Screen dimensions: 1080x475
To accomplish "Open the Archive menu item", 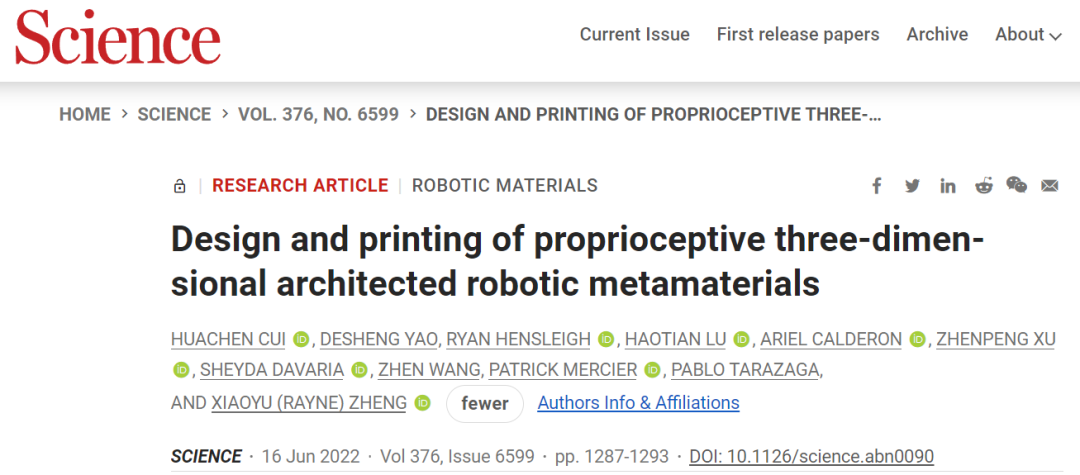I will [x=937, y=34].
